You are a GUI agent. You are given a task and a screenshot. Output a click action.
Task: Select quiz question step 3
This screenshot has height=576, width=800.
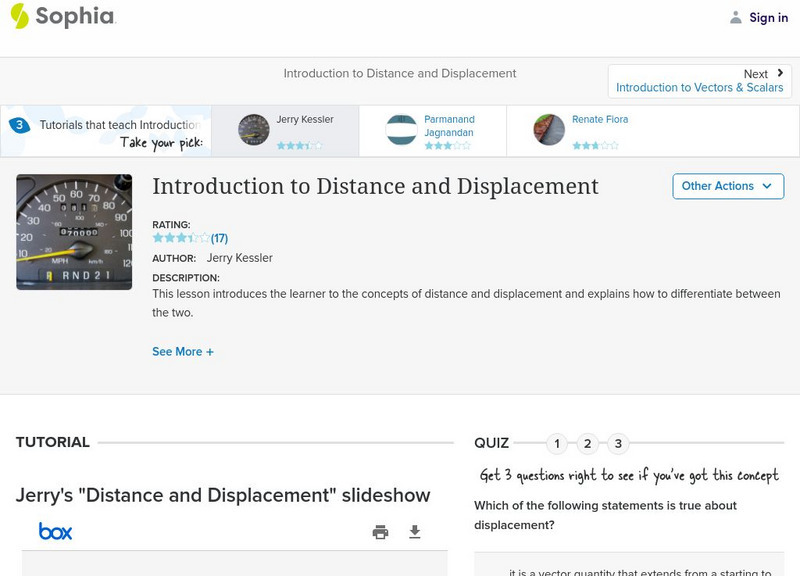620,443
